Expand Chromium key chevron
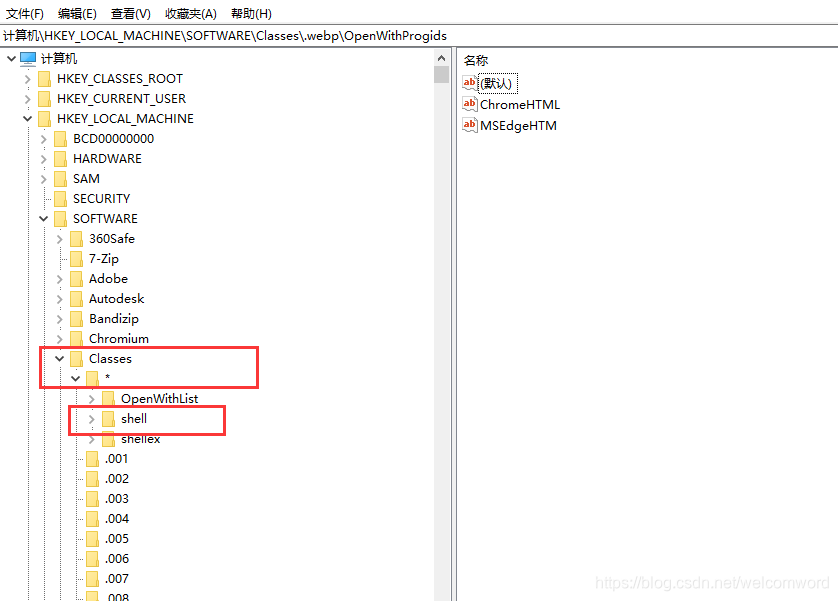 click(x=60, y=339)
